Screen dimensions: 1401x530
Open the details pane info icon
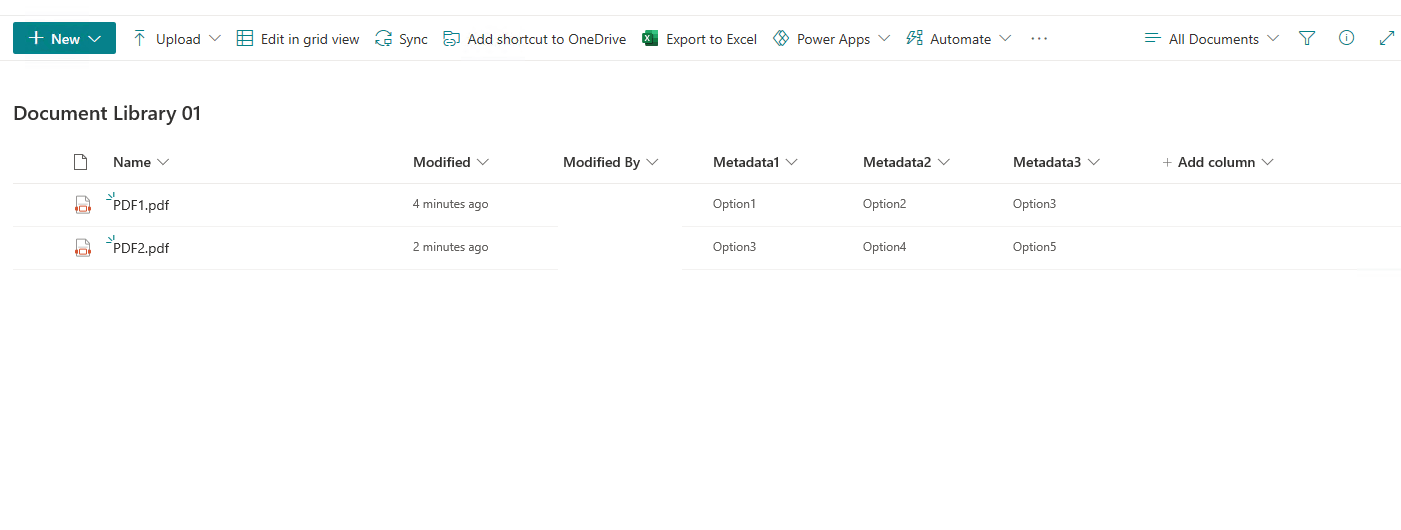pos(1347,38)
